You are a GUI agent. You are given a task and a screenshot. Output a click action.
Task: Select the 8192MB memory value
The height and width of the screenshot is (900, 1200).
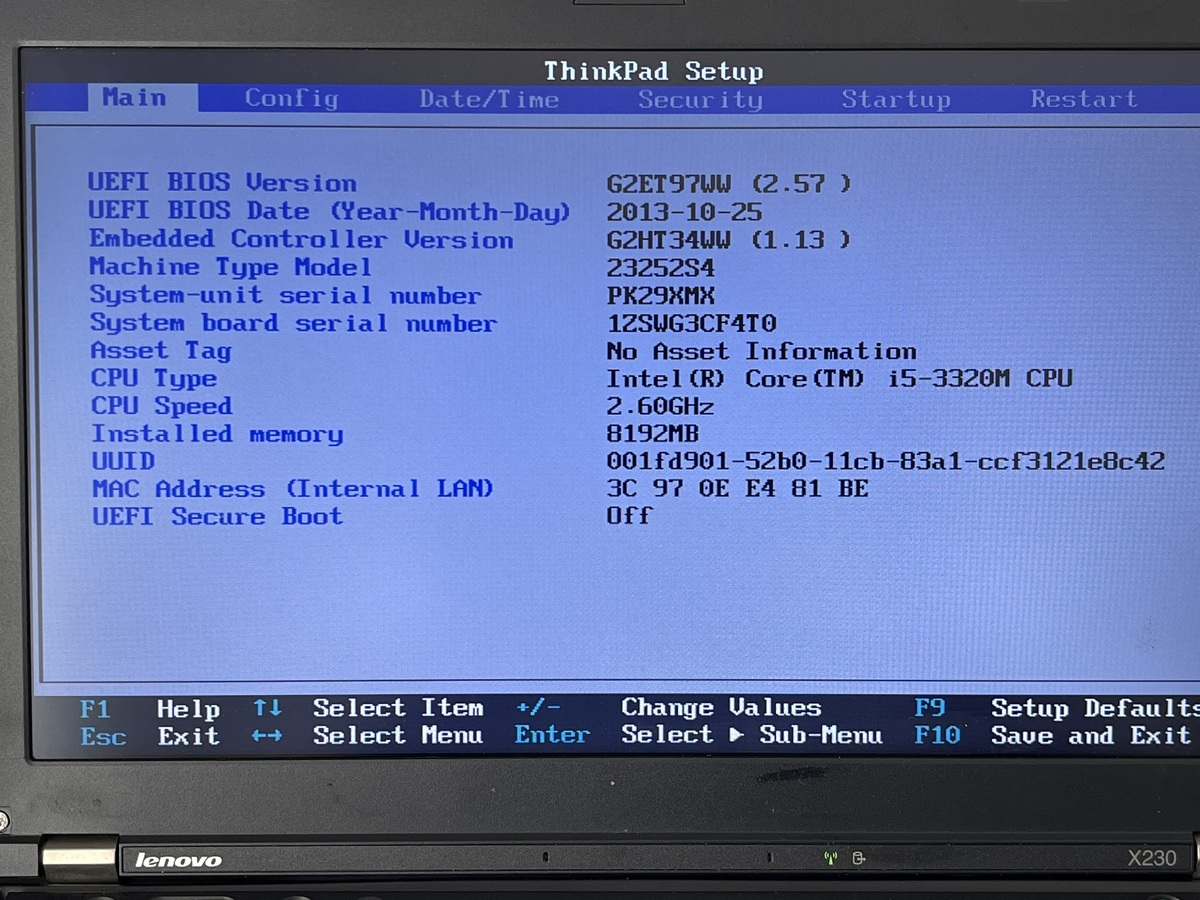tap(652, 434)
